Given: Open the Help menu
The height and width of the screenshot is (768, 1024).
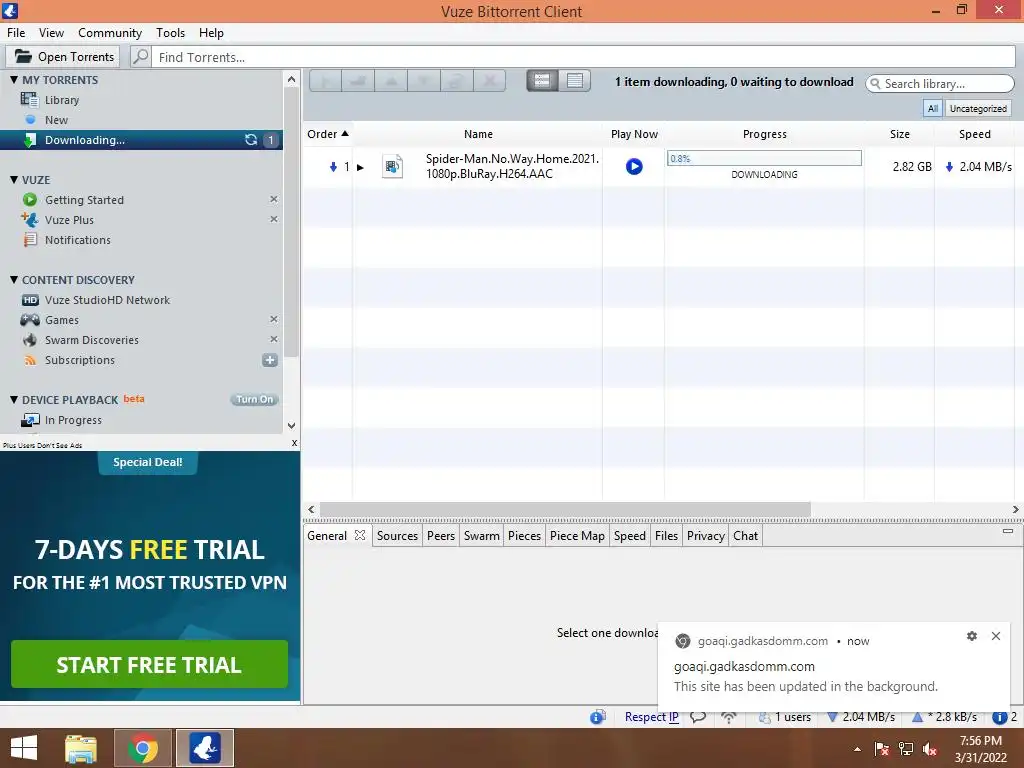Looking at the screenshot, I should tap(211, 33).
